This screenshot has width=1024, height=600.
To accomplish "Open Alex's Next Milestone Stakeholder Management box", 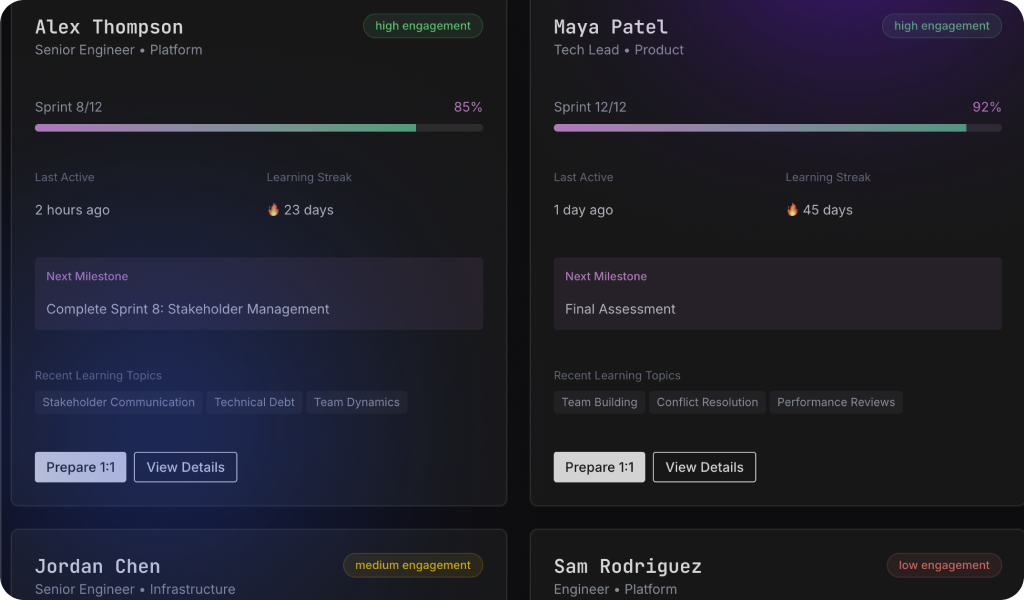I will point(259,294).
